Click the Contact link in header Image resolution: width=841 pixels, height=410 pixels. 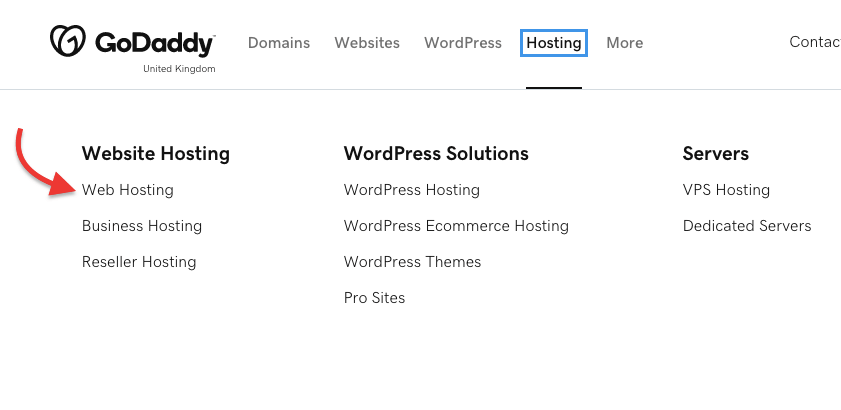point(815,42)
